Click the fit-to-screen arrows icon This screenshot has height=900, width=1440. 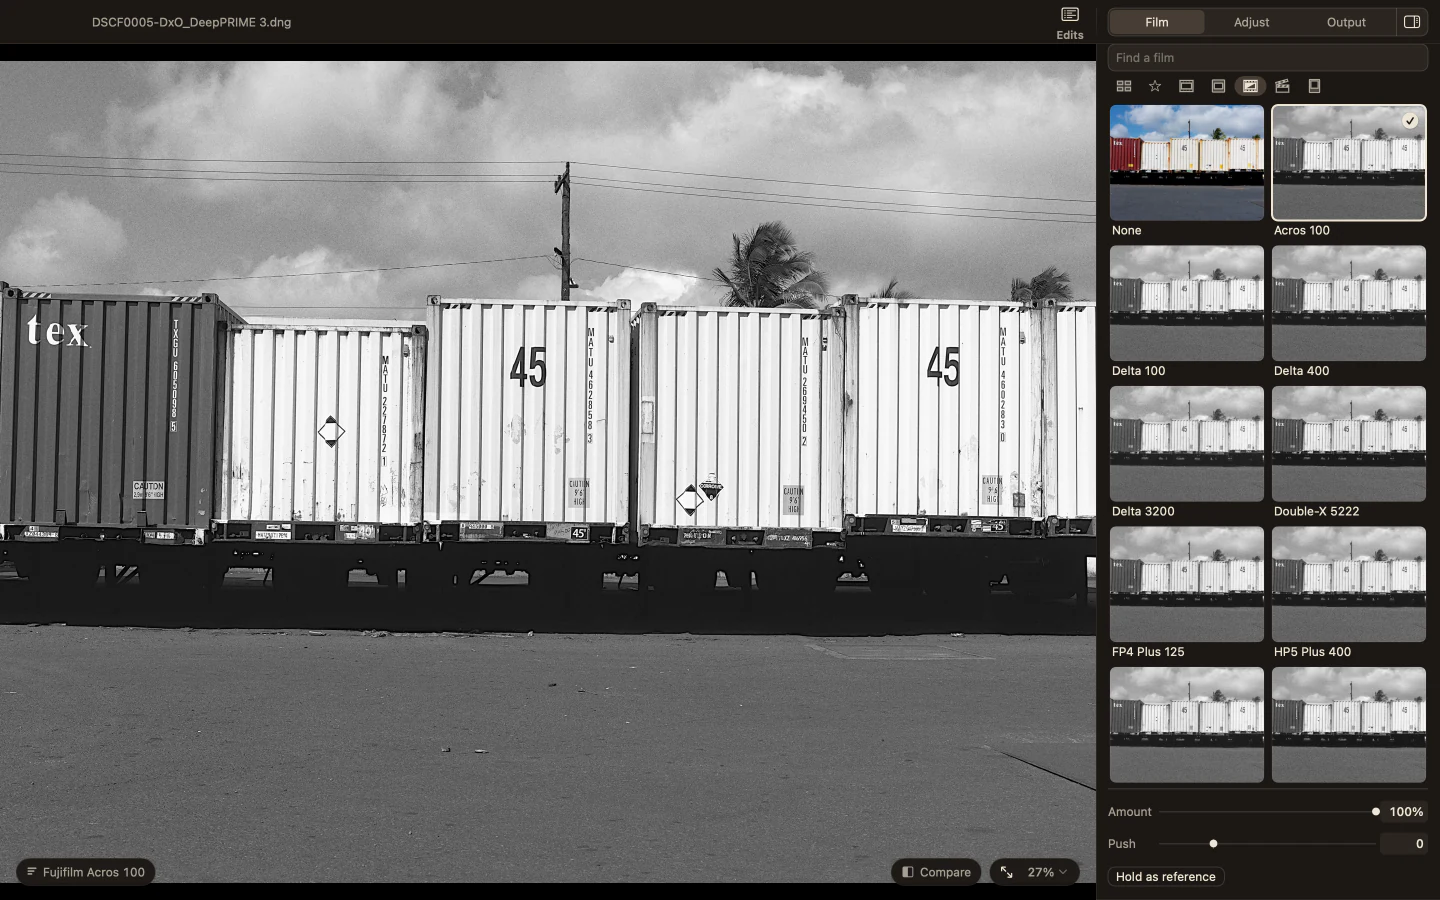click(1007, 872)
